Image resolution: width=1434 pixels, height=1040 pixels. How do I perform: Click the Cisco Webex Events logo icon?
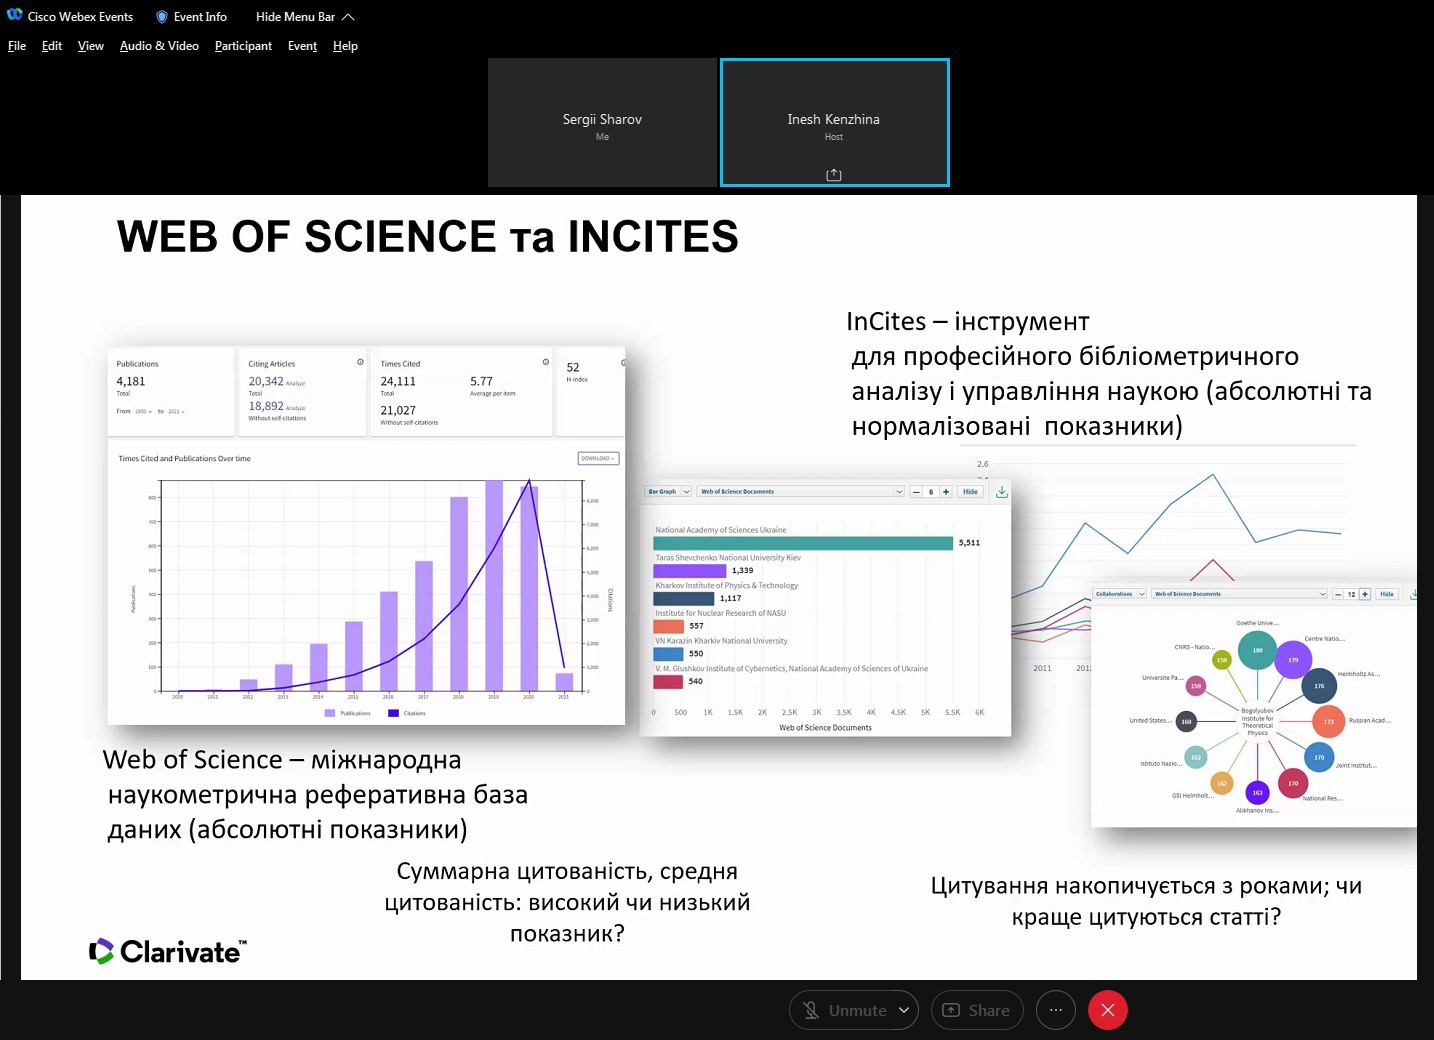14,15
